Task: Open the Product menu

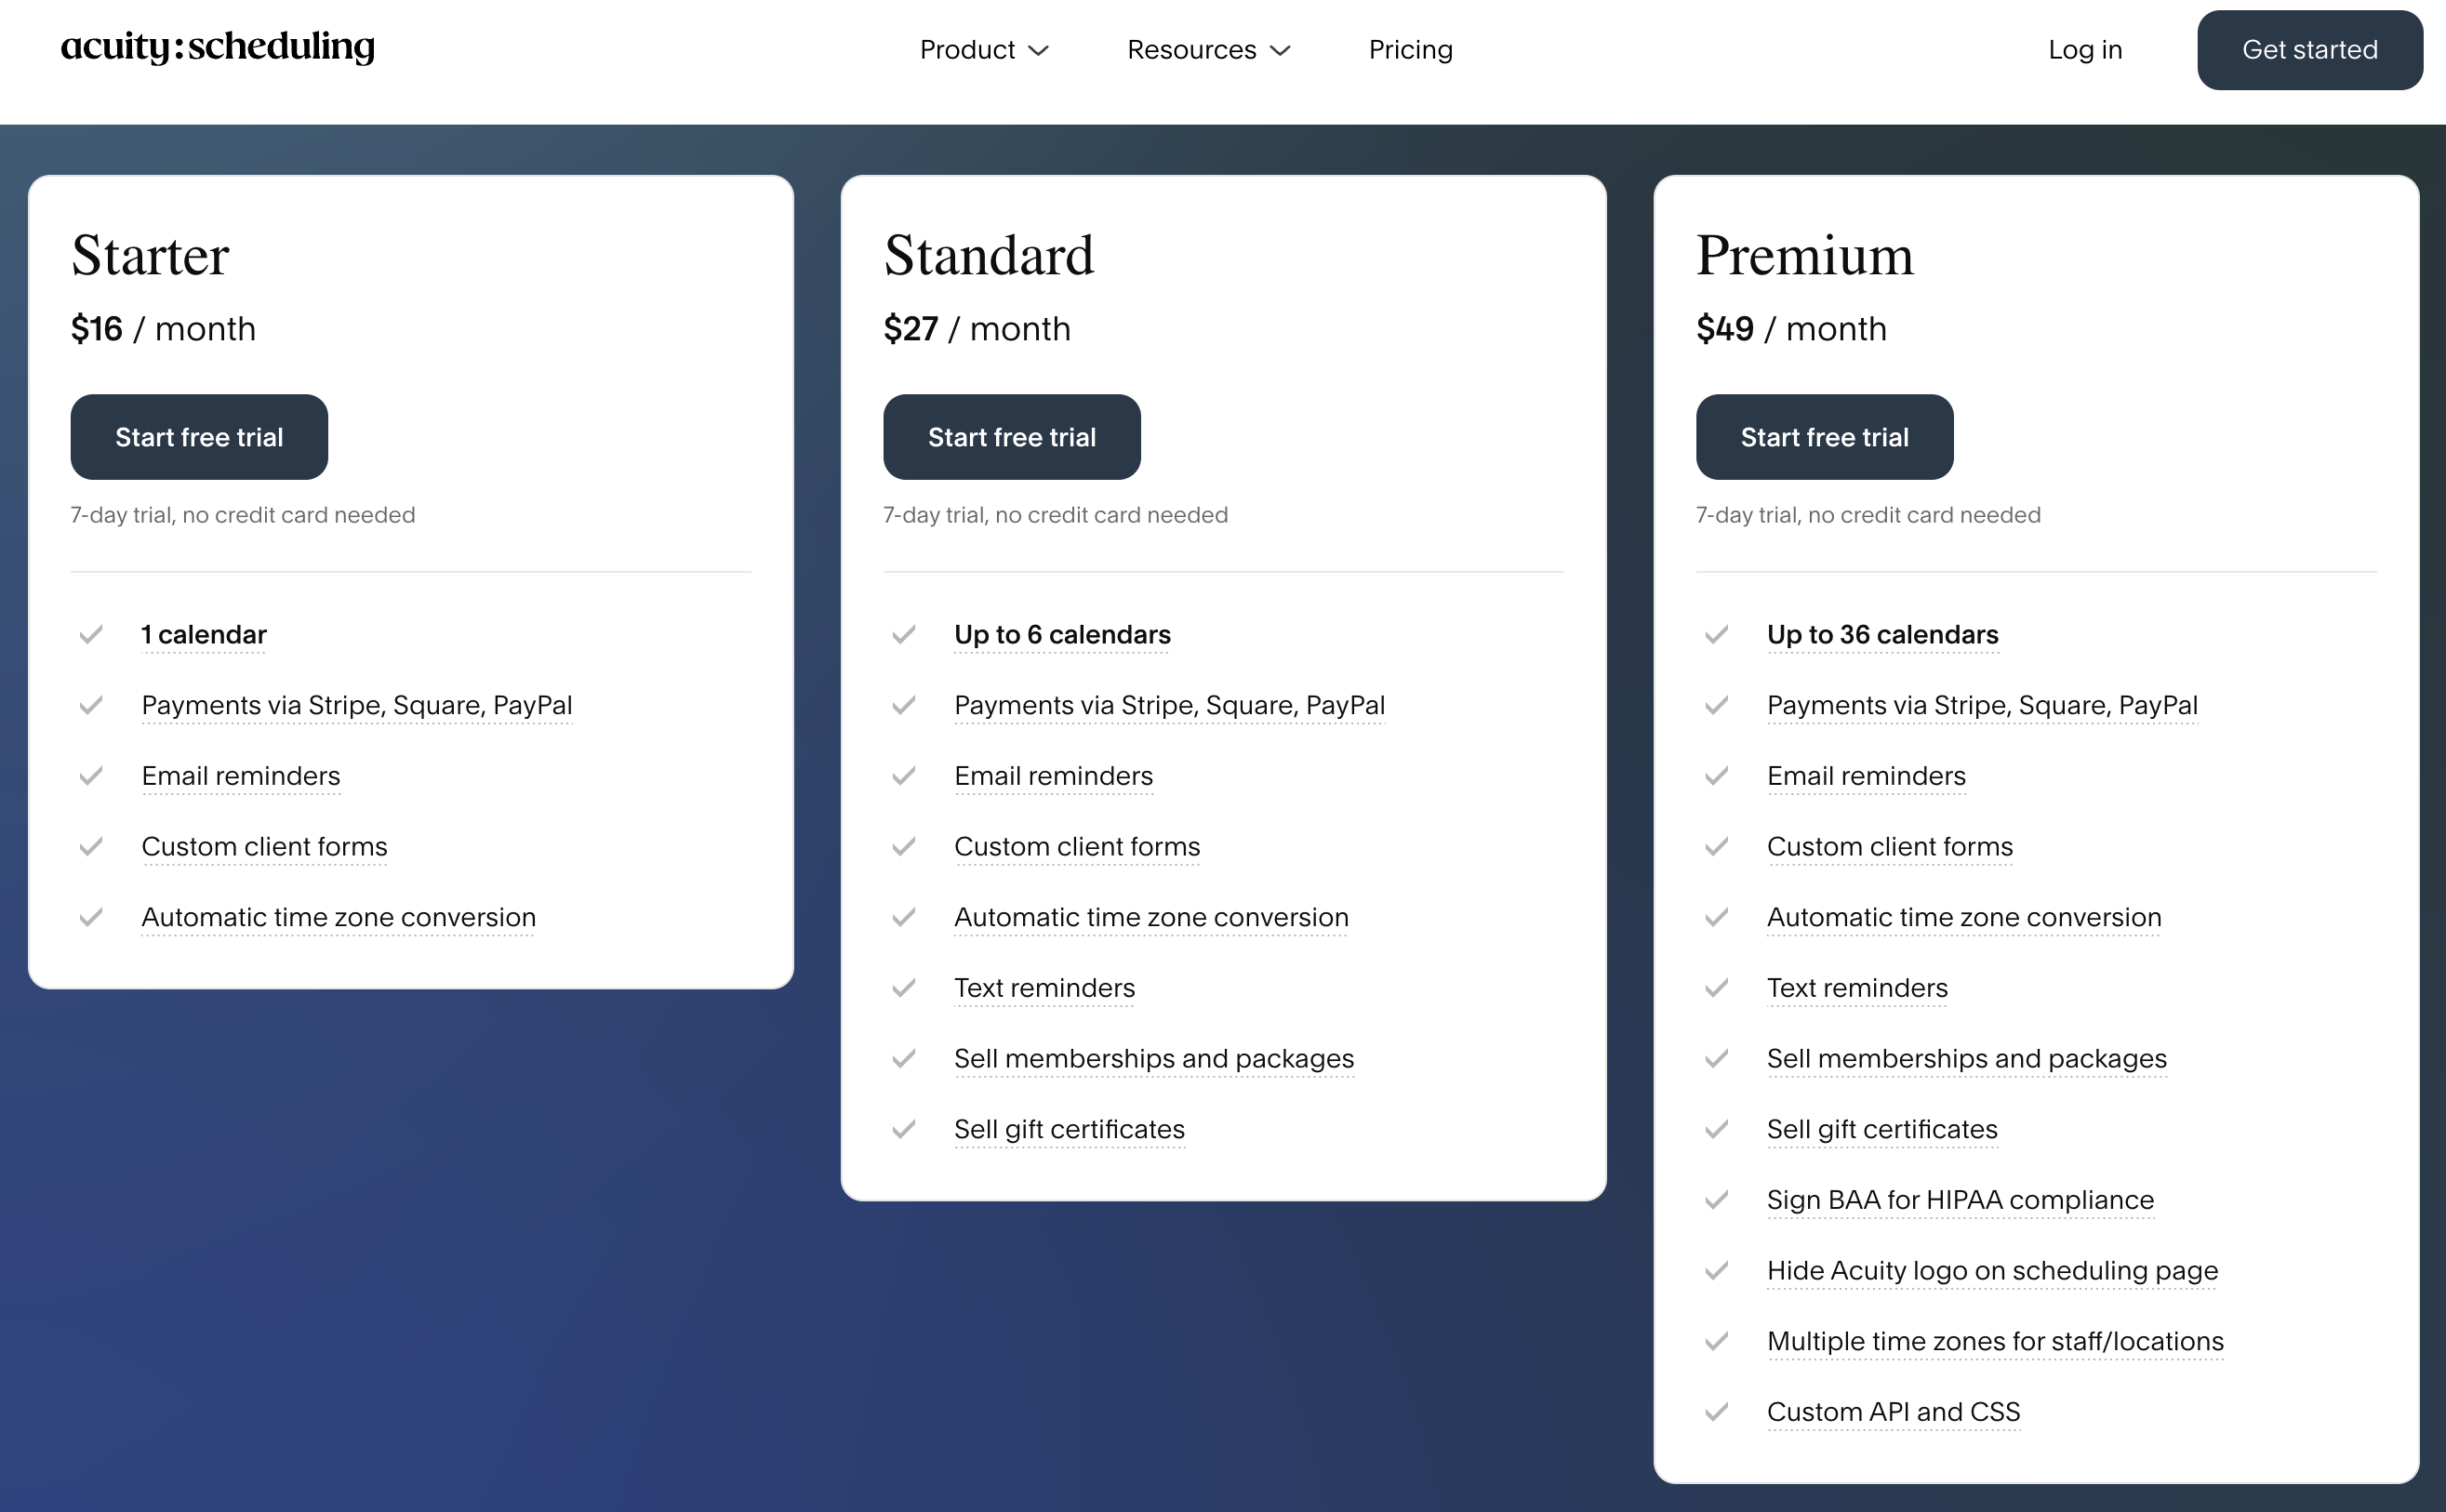Action: 967,50
